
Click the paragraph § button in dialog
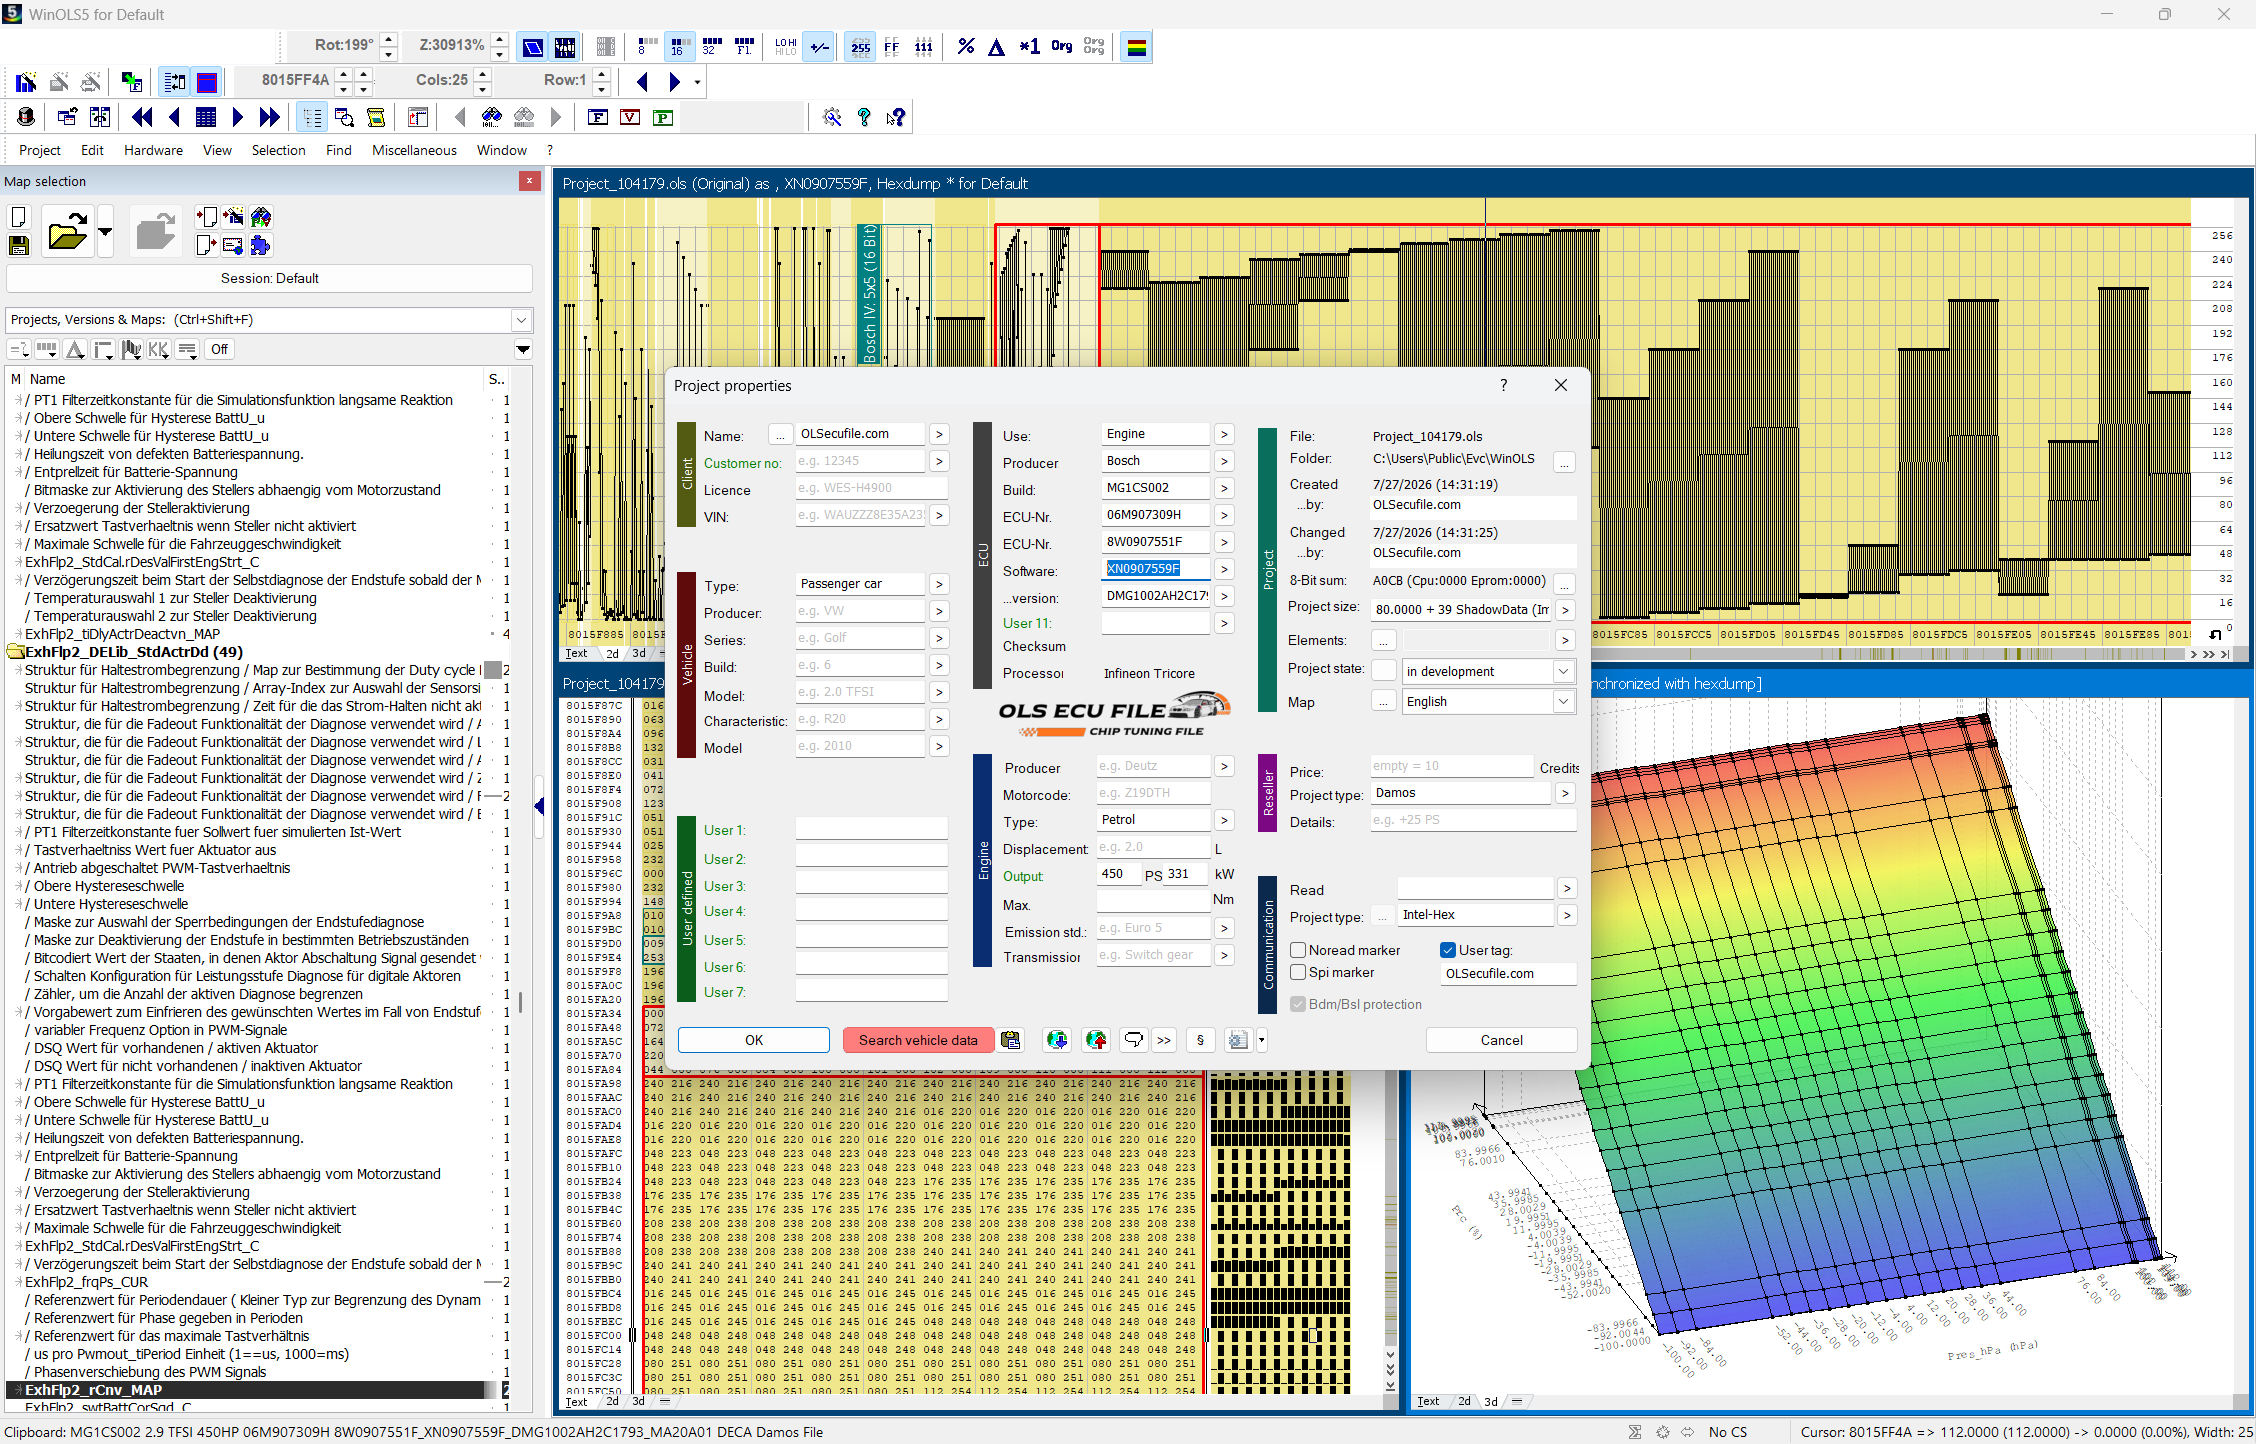tap(1200, 1040)
